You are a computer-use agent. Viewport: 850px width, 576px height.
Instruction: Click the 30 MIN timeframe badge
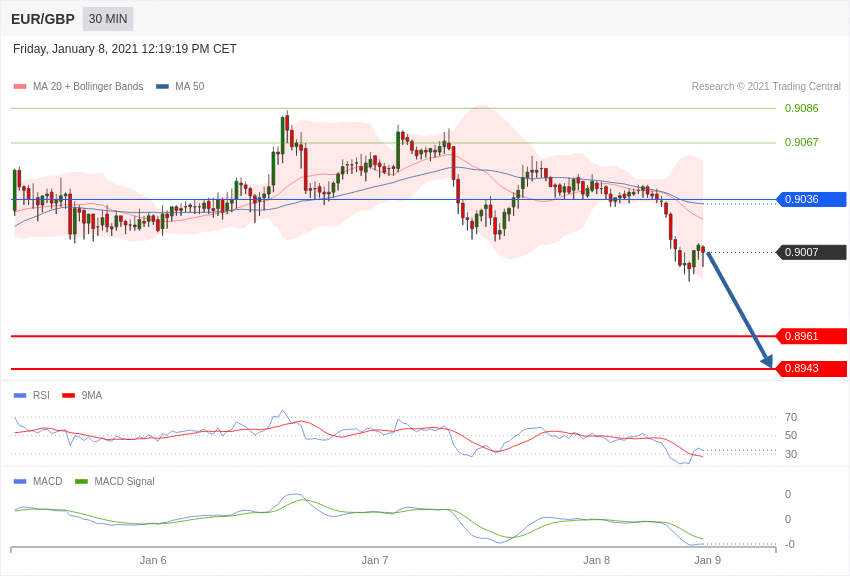(108, 19)
